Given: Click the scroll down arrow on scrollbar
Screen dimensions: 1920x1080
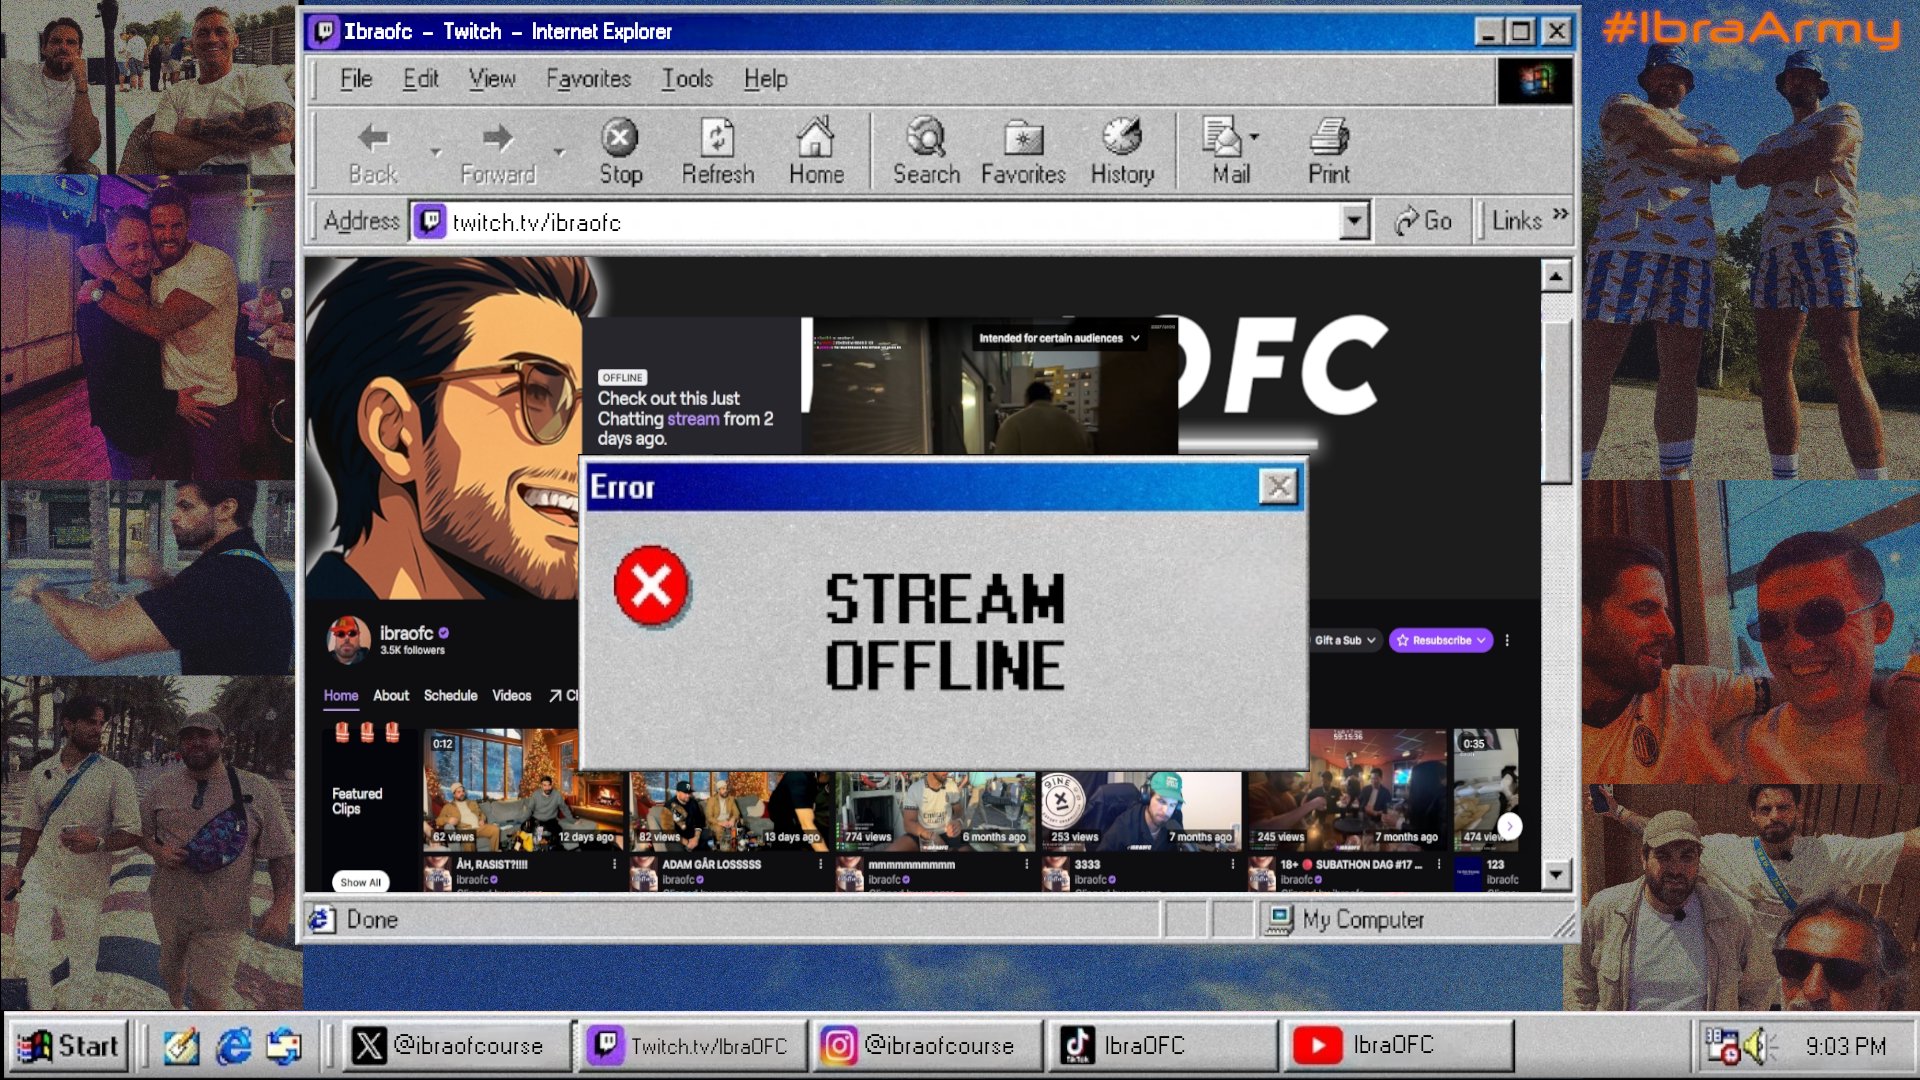Looking at the screenshot, I should click(x=1556, y=875).
